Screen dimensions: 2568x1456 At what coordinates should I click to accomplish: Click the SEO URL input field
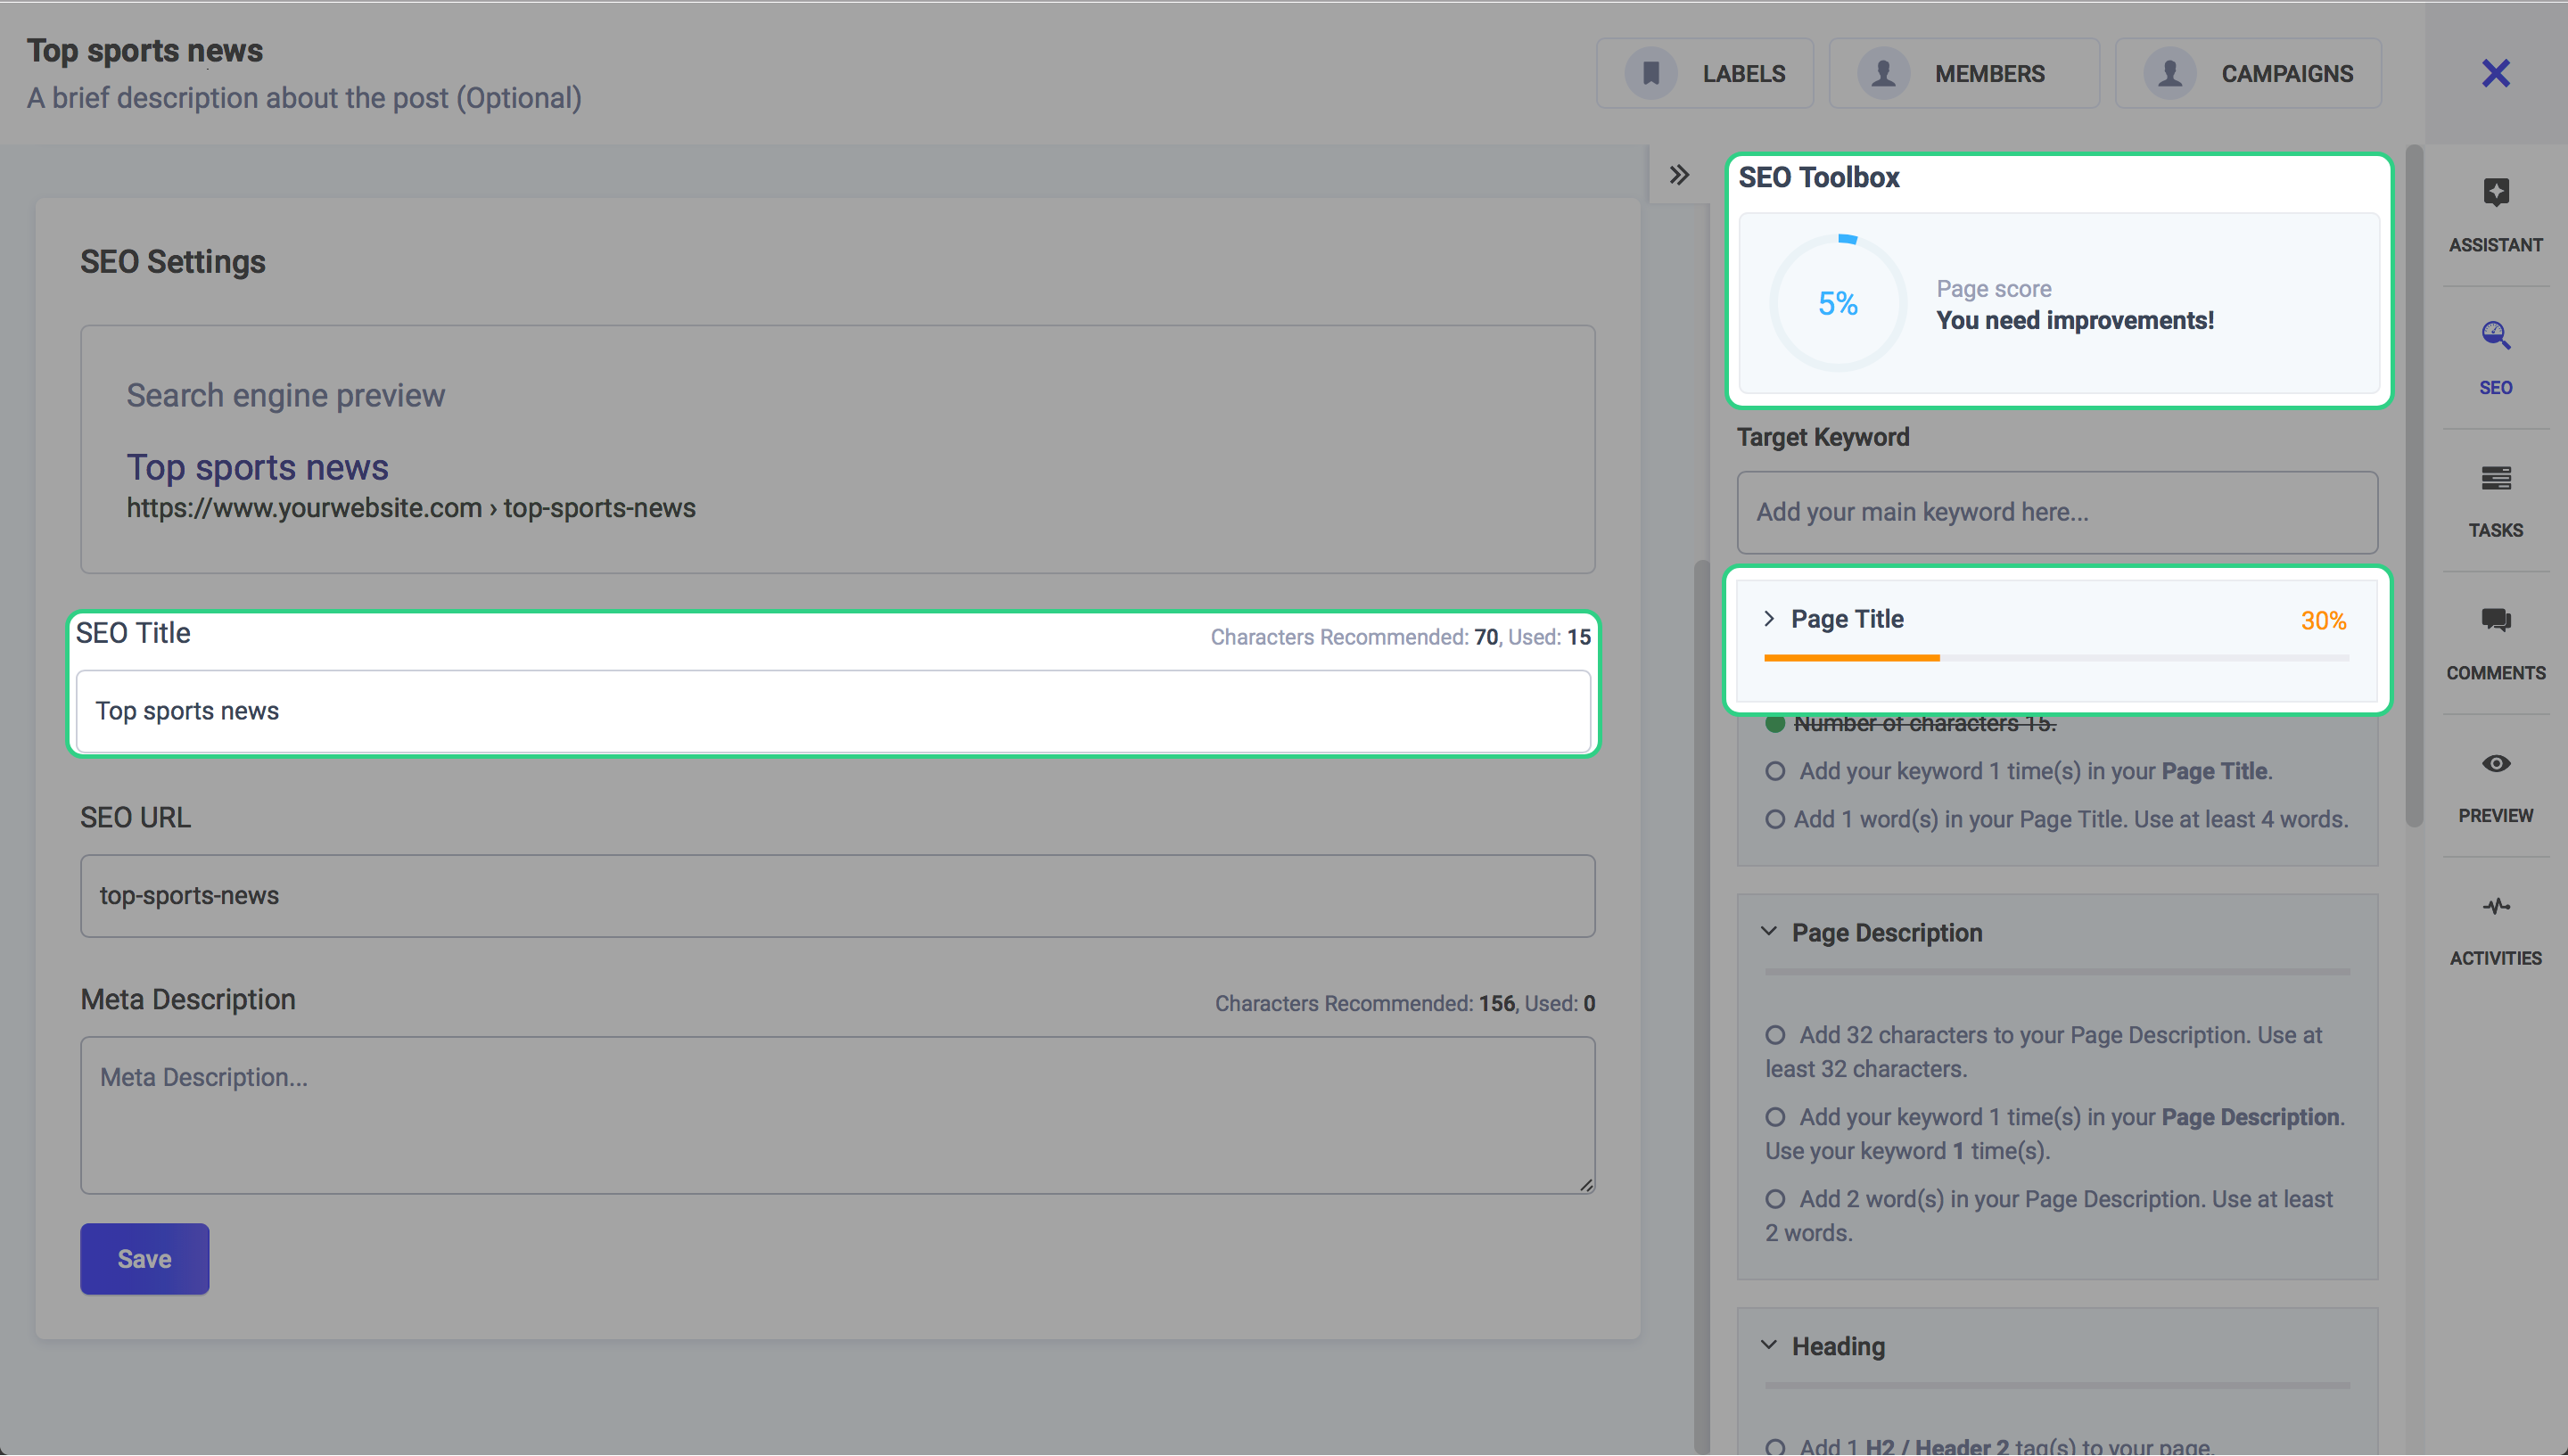click(x=838, y=896)
